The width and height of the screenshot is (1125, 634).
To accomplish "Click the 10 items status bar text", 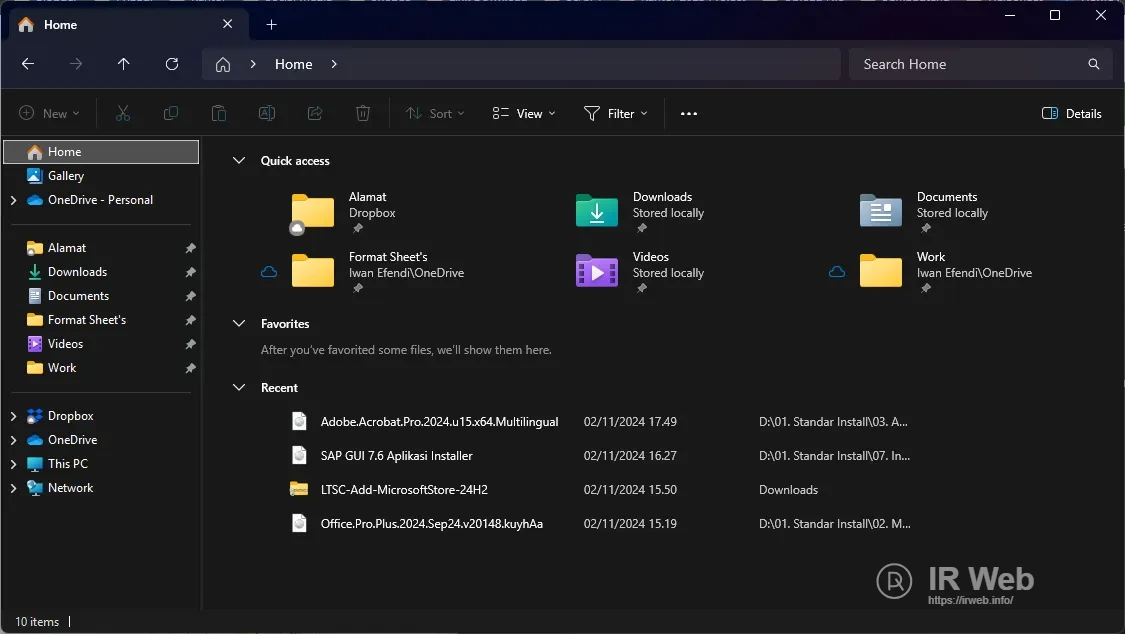I will tap(37, 622).
